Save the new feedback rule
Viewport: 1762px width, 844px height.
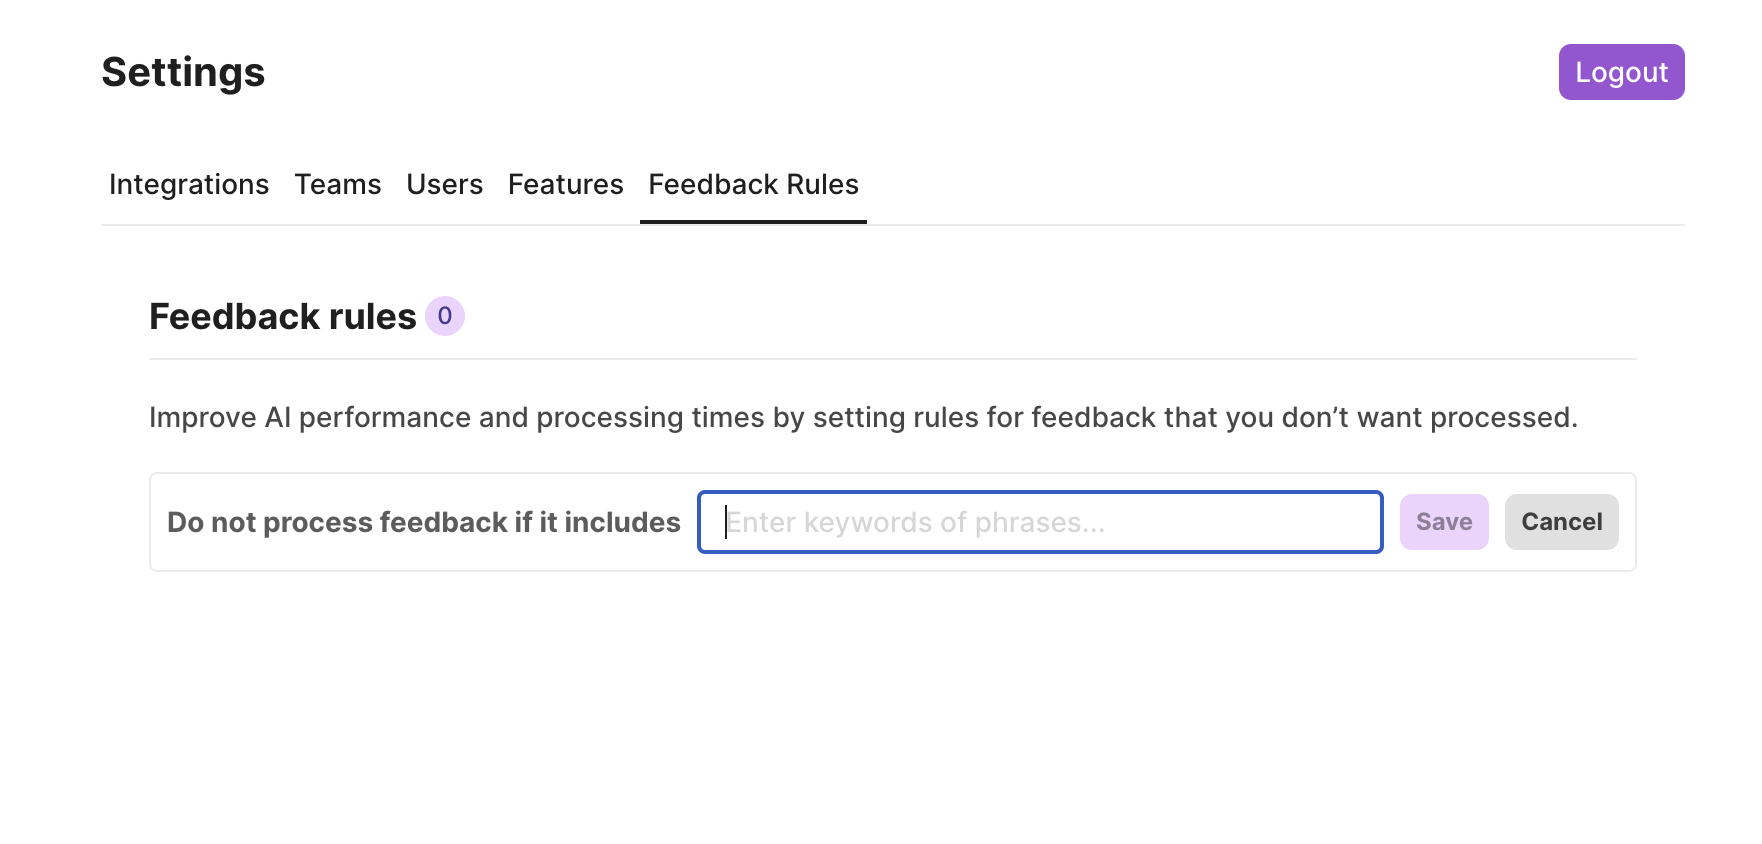tap(1443, 522)
